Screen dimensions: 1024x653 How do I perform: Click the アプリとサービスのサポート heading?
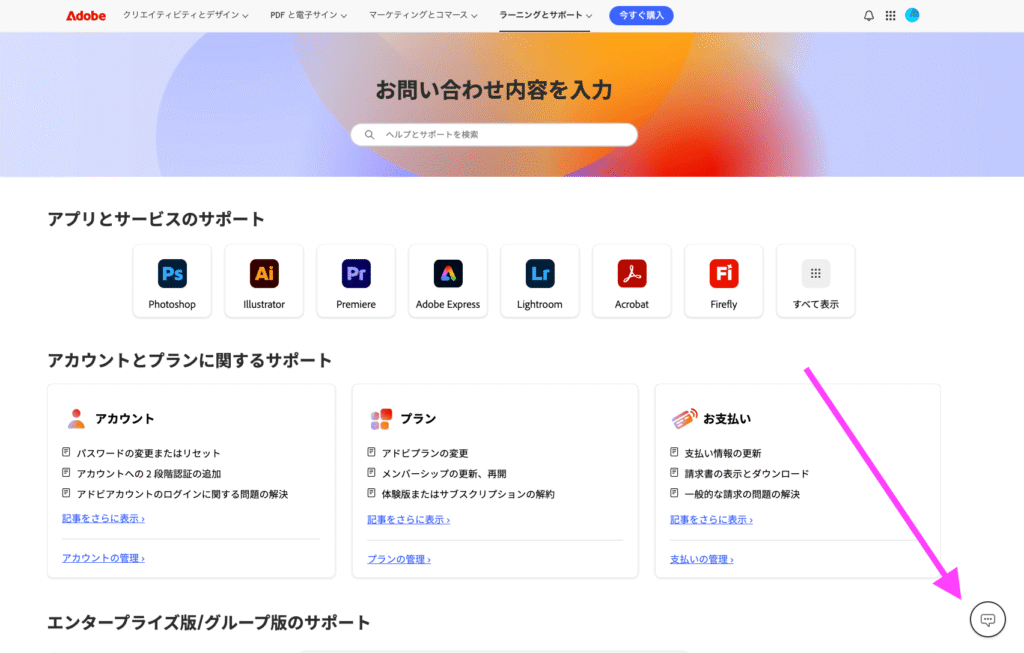tap(156, 219)
